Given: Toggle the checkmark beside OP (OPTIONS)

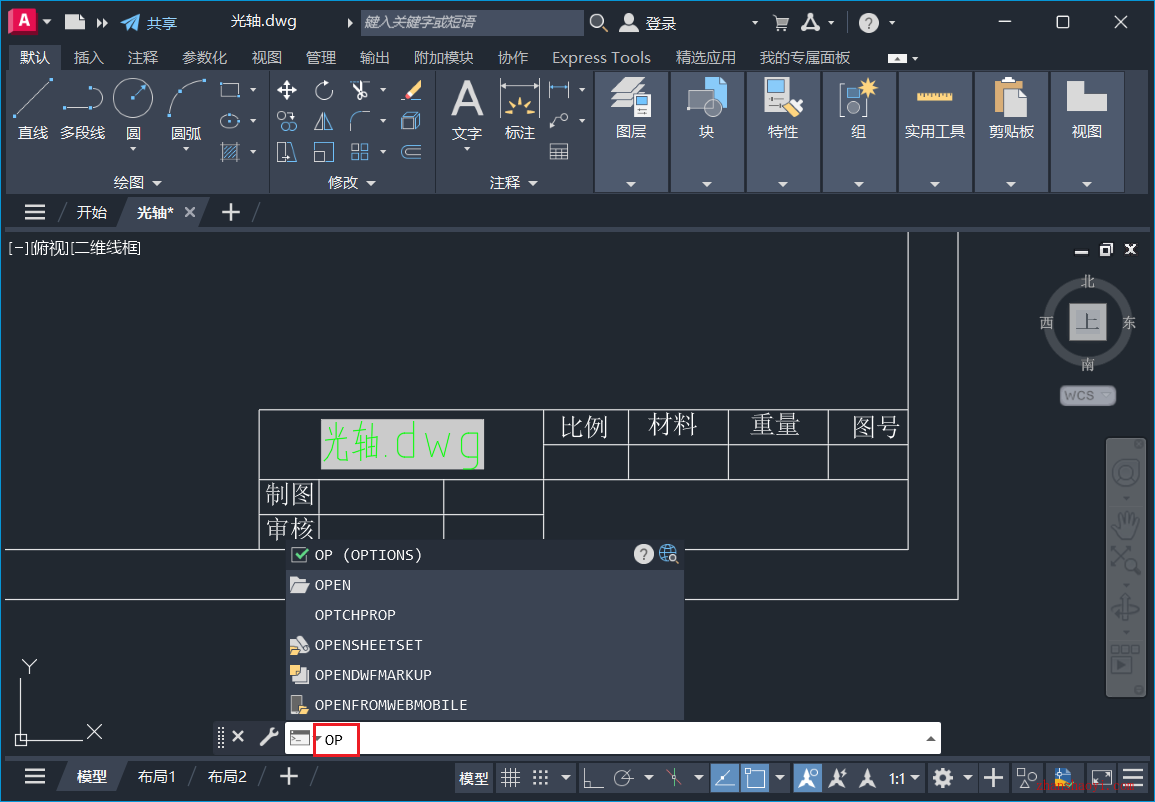Looking at the screenshot, I should (299, 554).
